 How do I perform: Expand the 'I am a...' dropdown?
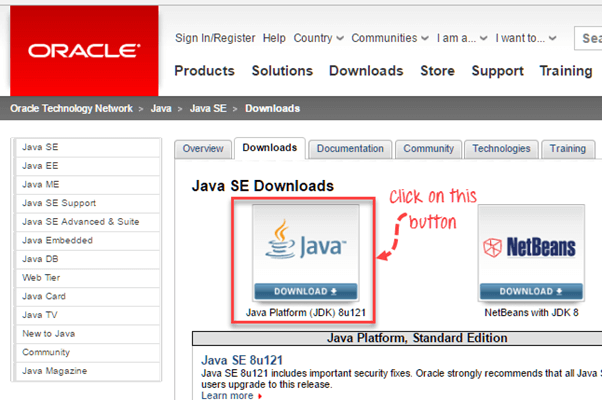click(464, 38)
